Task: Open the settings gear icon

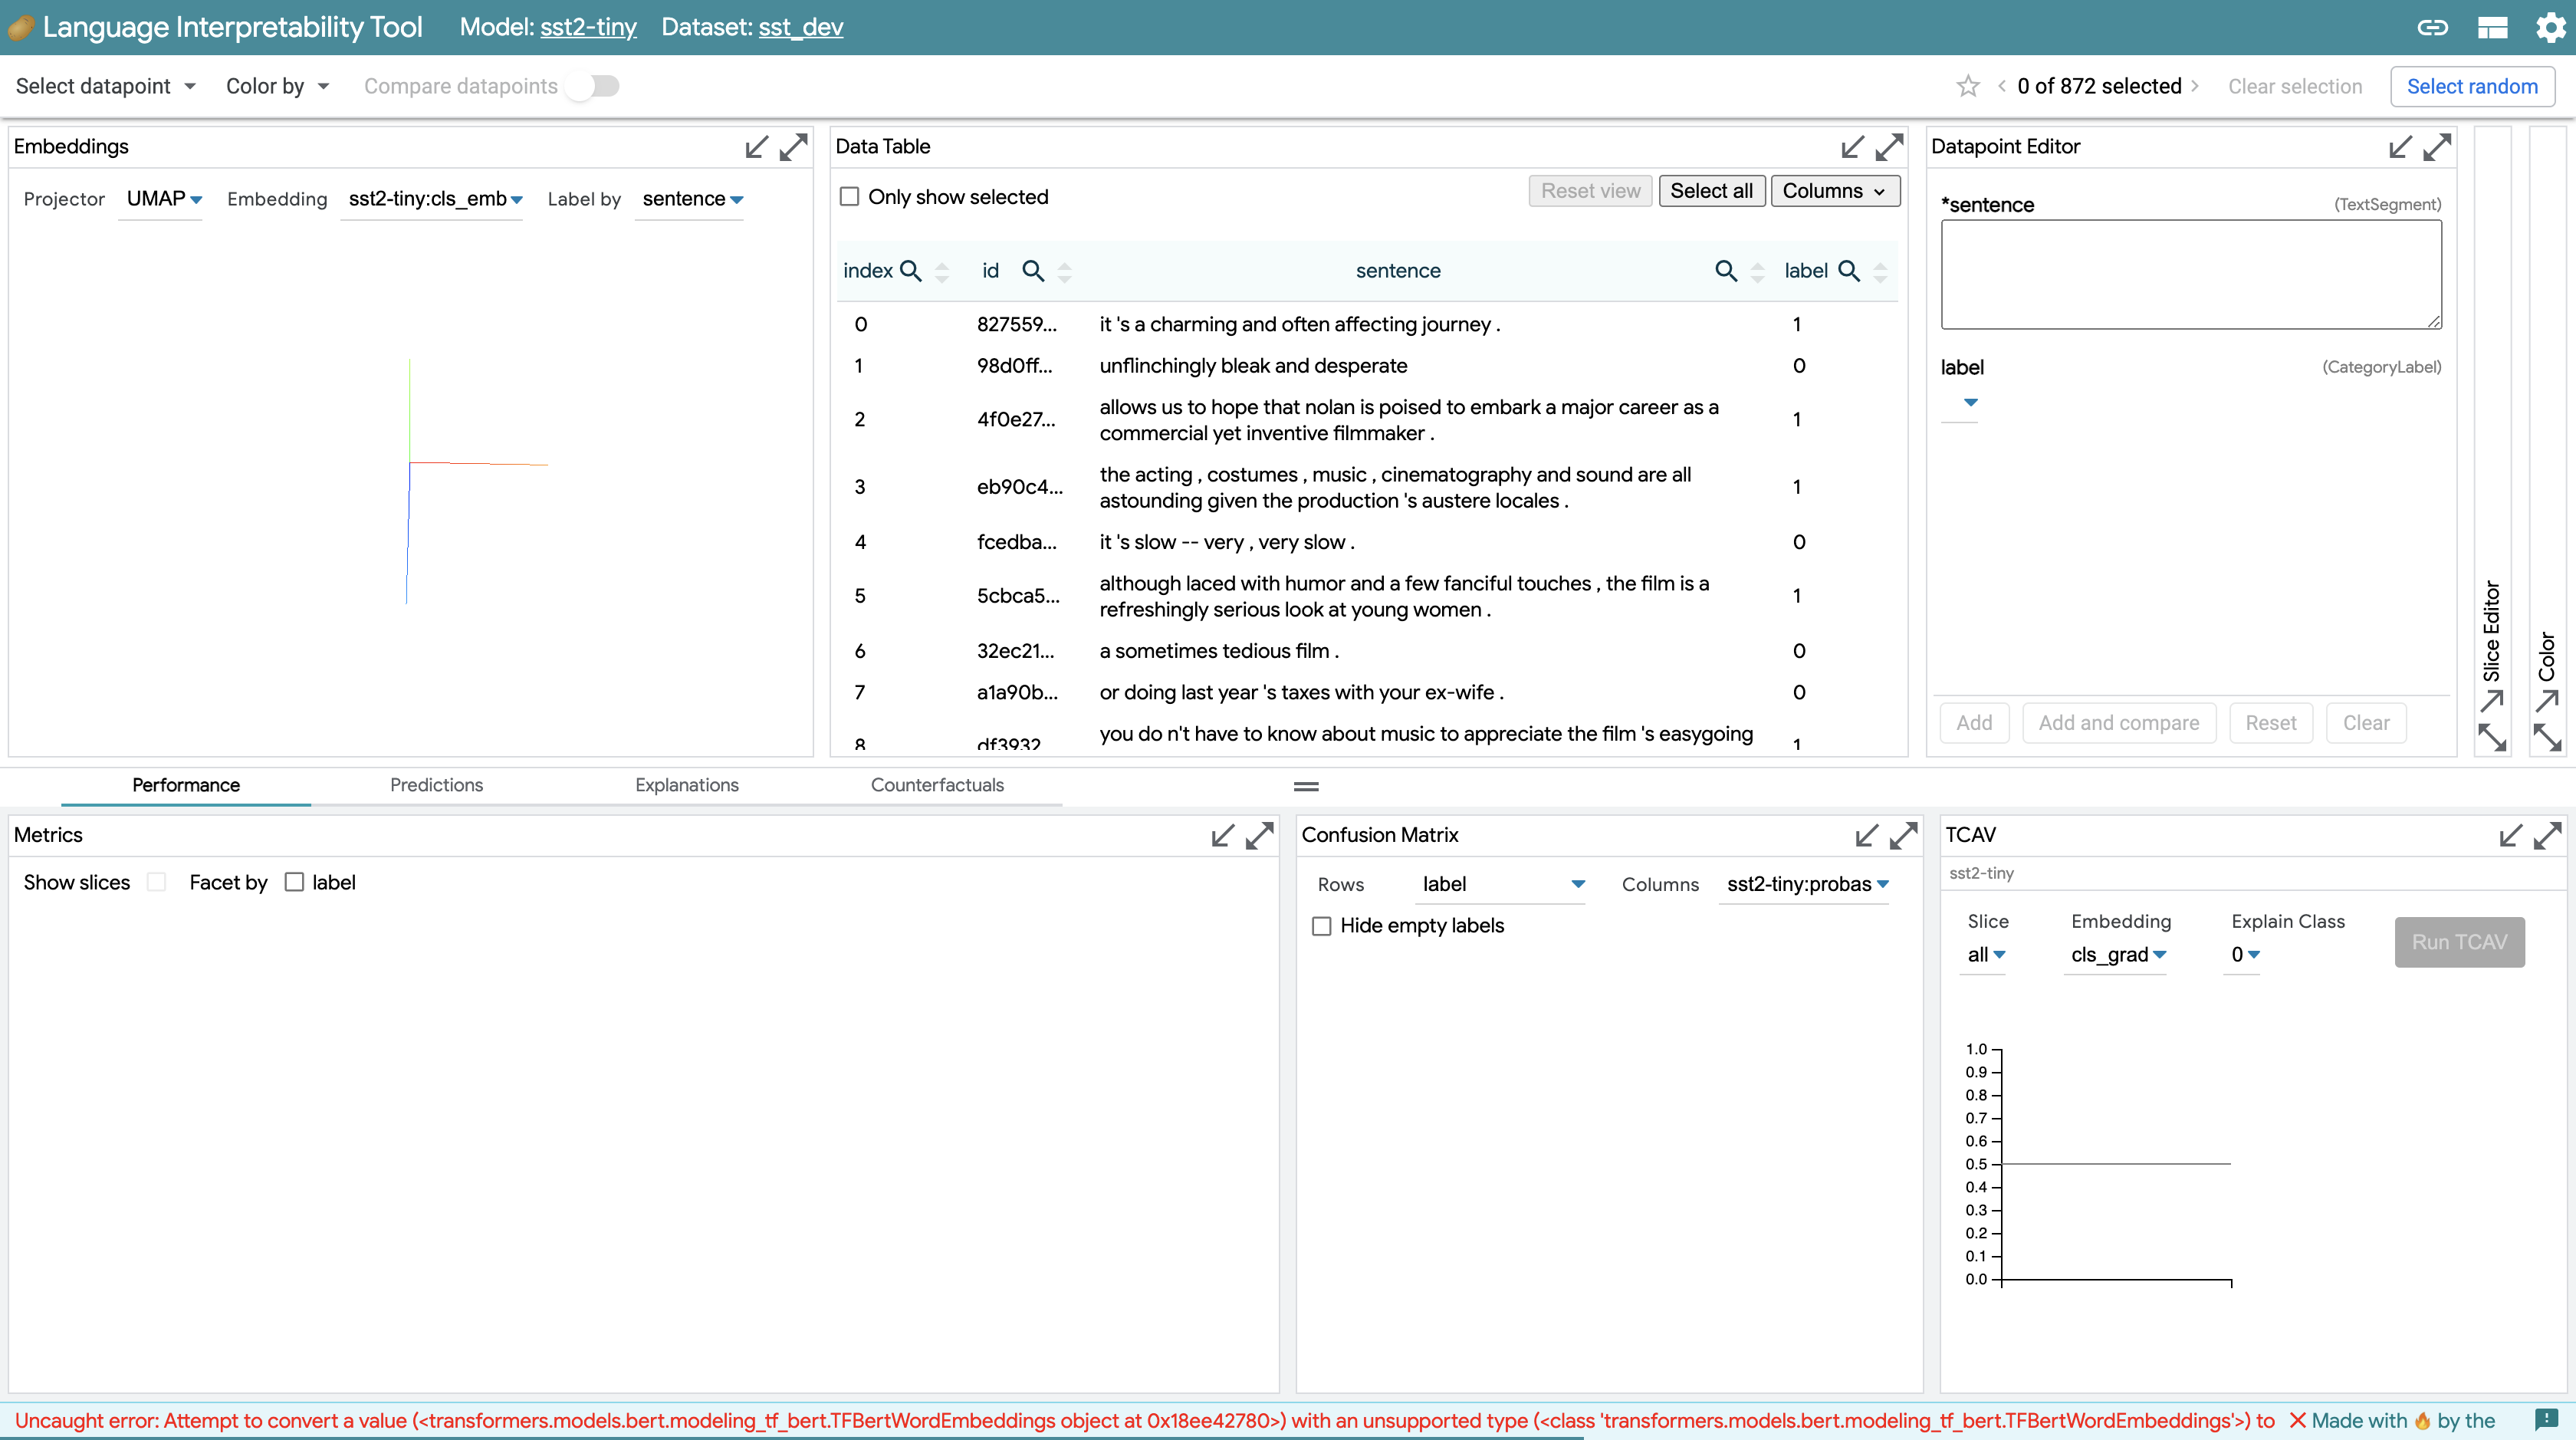Action: click(x=2550, y=27)
